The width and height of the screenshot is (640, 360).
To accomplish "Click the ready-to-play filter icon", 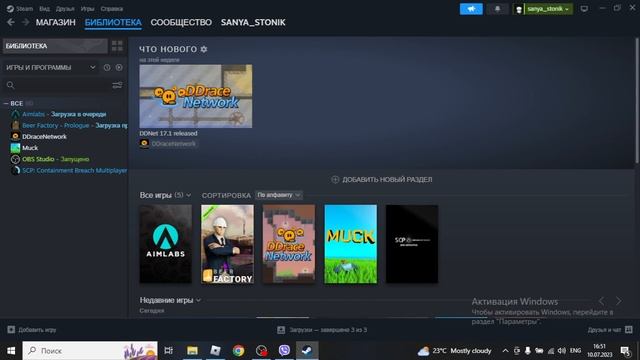I will pos(119,67).
